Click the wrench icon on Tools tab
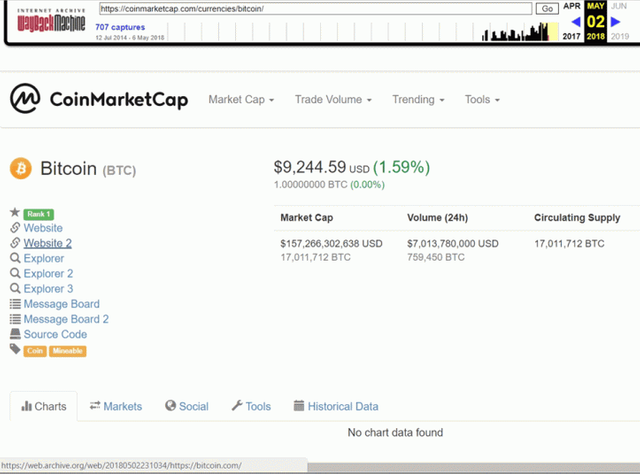This screenshot has width=640, height=474. (x=237, y=405)
